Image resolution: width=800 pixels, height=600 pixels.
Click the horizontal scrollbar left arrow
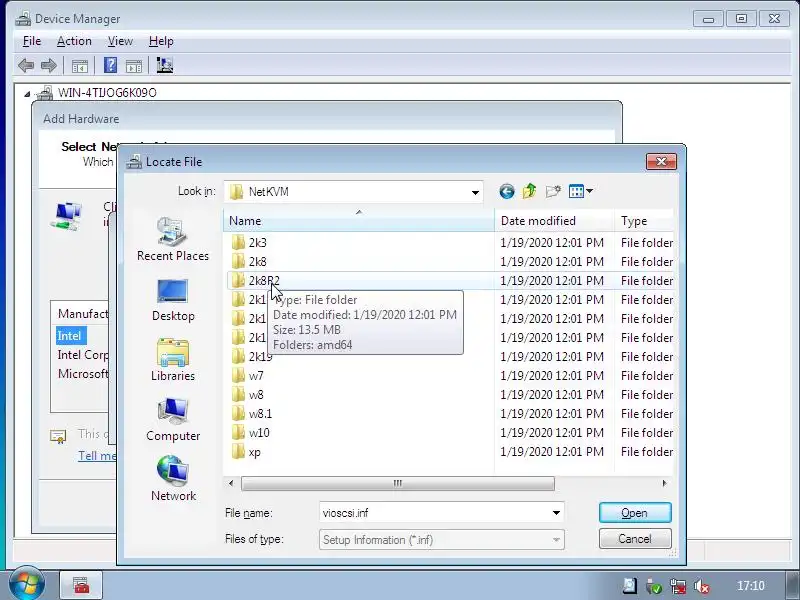coord(231,483)
